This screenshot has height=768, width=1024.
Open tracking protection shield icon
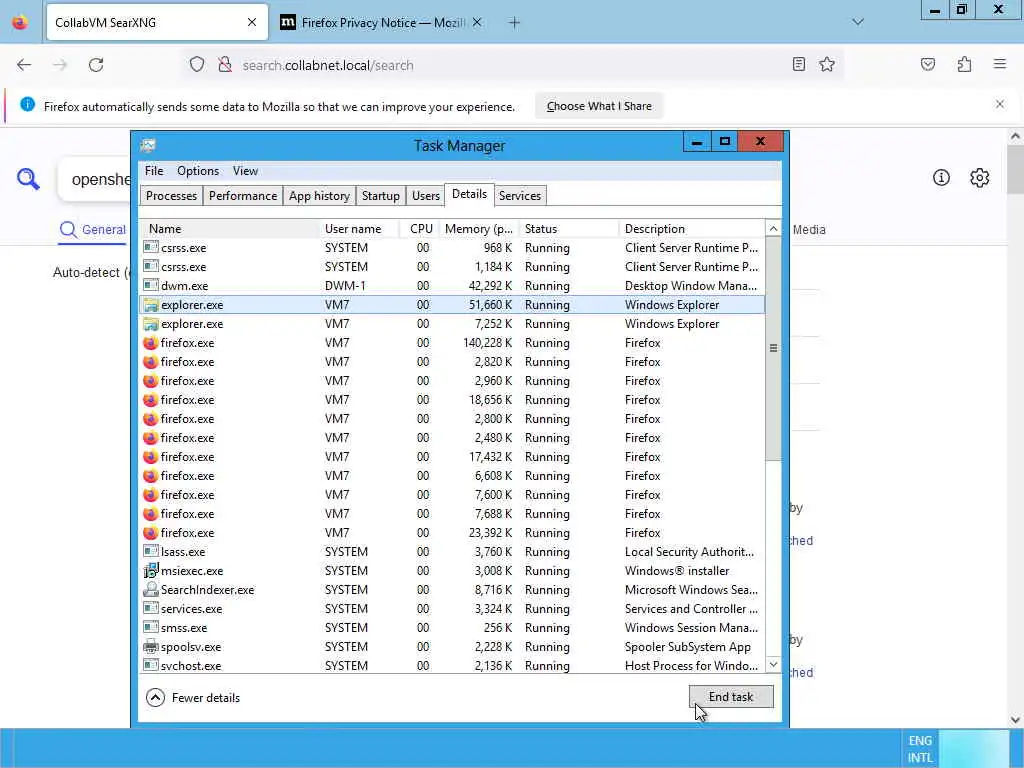tap(197, 65)
